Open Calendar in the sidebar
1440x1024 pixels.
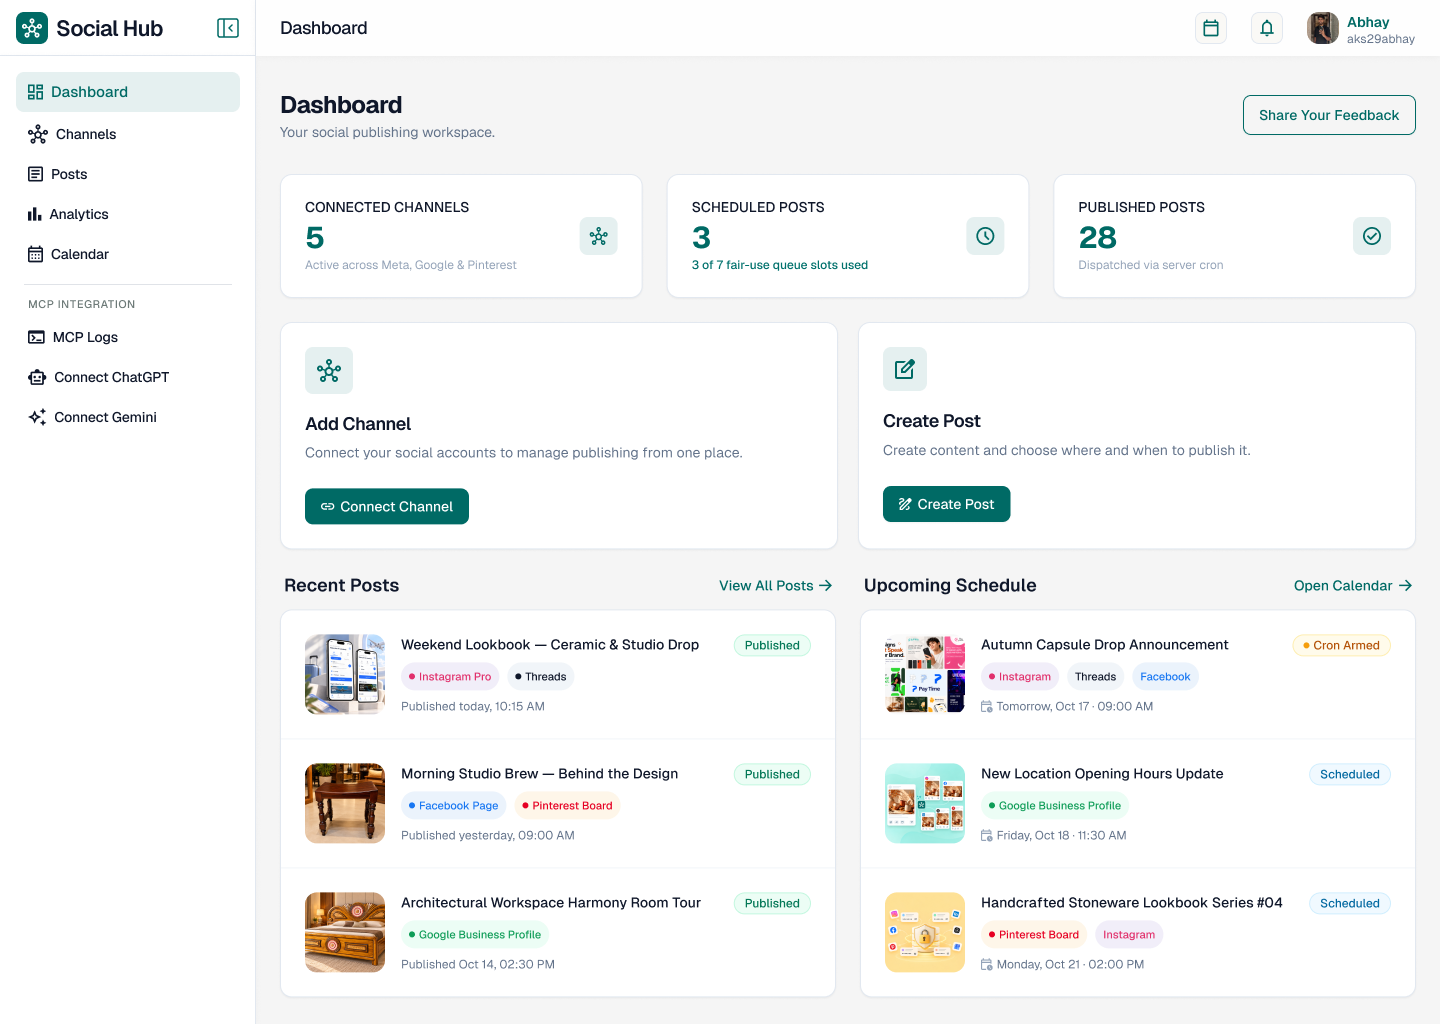128,254
